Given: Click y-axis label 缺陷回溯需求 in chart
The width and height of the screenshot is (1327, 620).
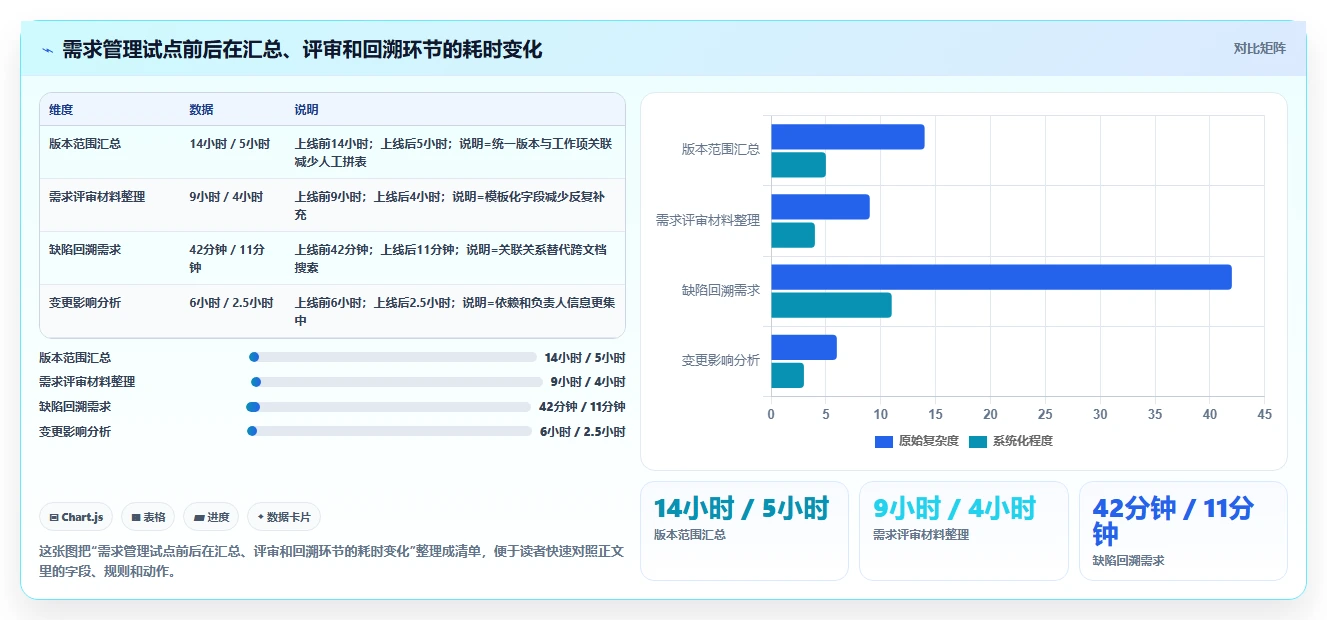Looking at the screenshot, I should (x=720, y=290).
